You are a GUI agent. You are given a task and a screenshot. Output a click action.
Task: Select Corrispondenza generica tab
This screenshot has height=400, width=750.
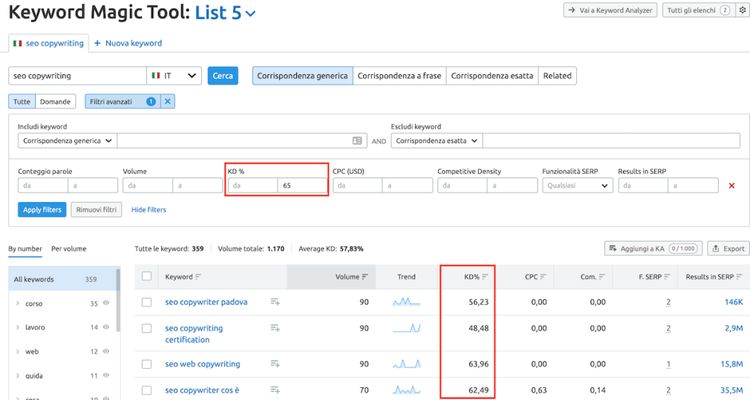[302, 76]
